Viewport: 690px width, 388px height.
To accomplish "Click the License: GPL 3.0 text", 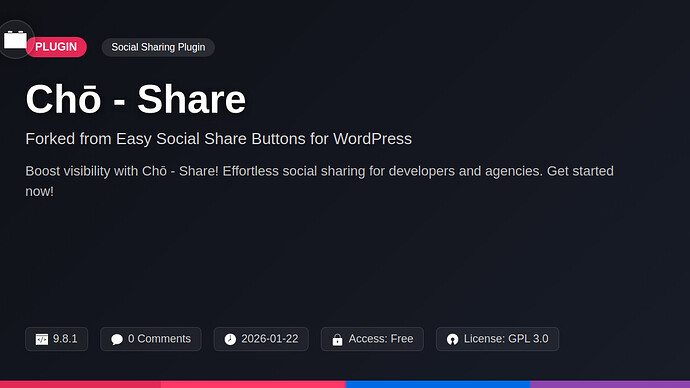I will pos(506,339).
